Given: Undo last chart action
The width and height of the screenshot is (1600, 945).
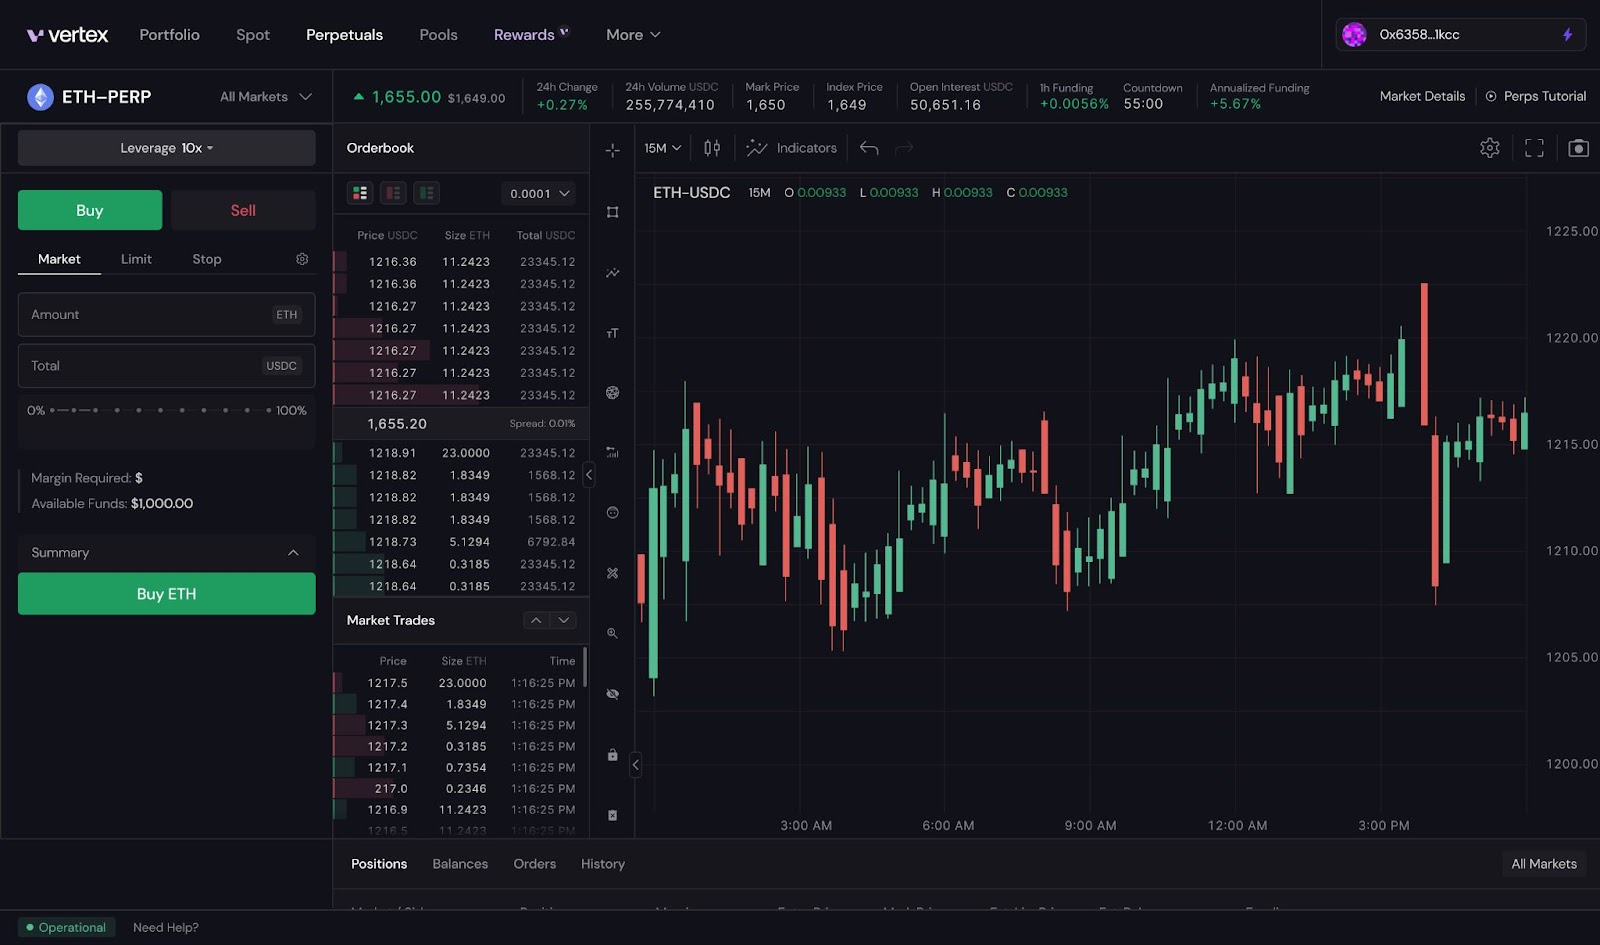Looking at the screenshot, I should pos(869,148).
